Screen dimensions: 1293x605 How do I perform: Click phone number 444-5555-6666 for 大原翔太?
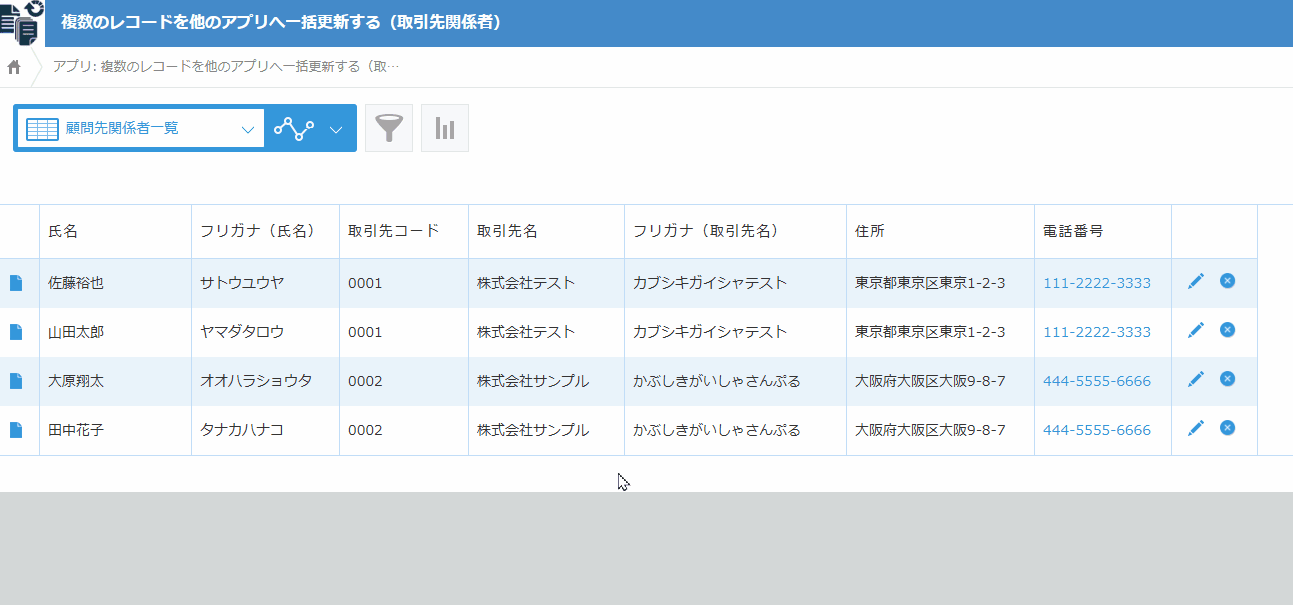click(1096, 381)
